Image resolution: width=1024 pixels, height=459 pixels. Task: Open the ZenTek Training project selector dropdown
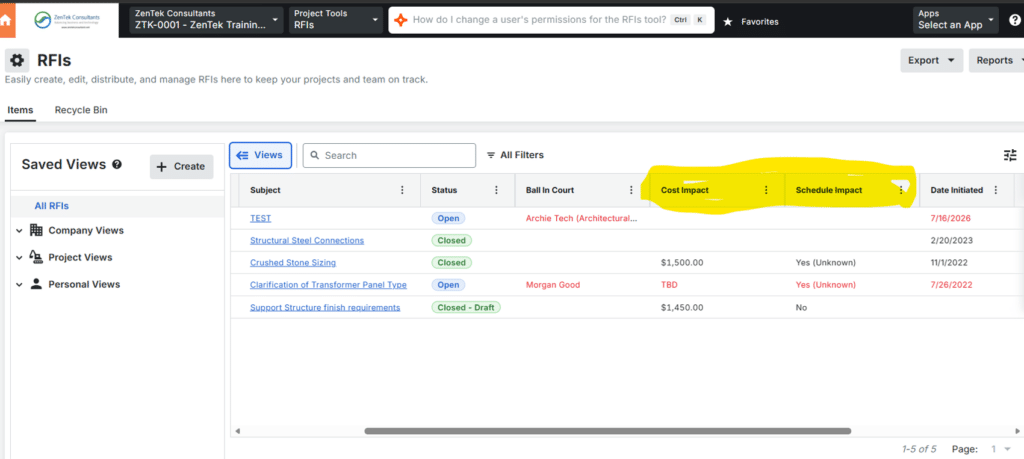tap(206, 20)
